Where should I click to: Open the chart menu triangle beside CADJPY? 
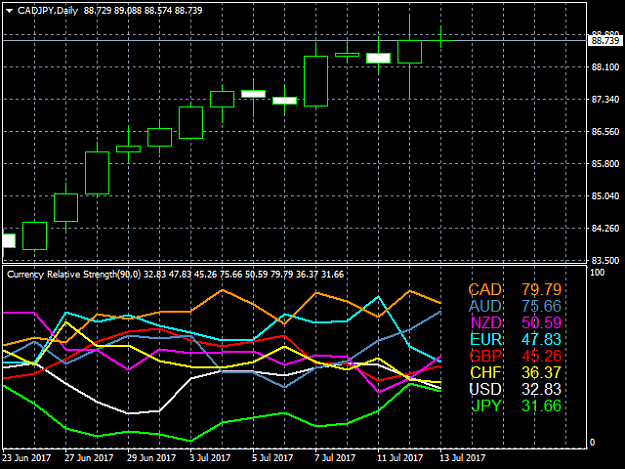click(x=10, y=11)
